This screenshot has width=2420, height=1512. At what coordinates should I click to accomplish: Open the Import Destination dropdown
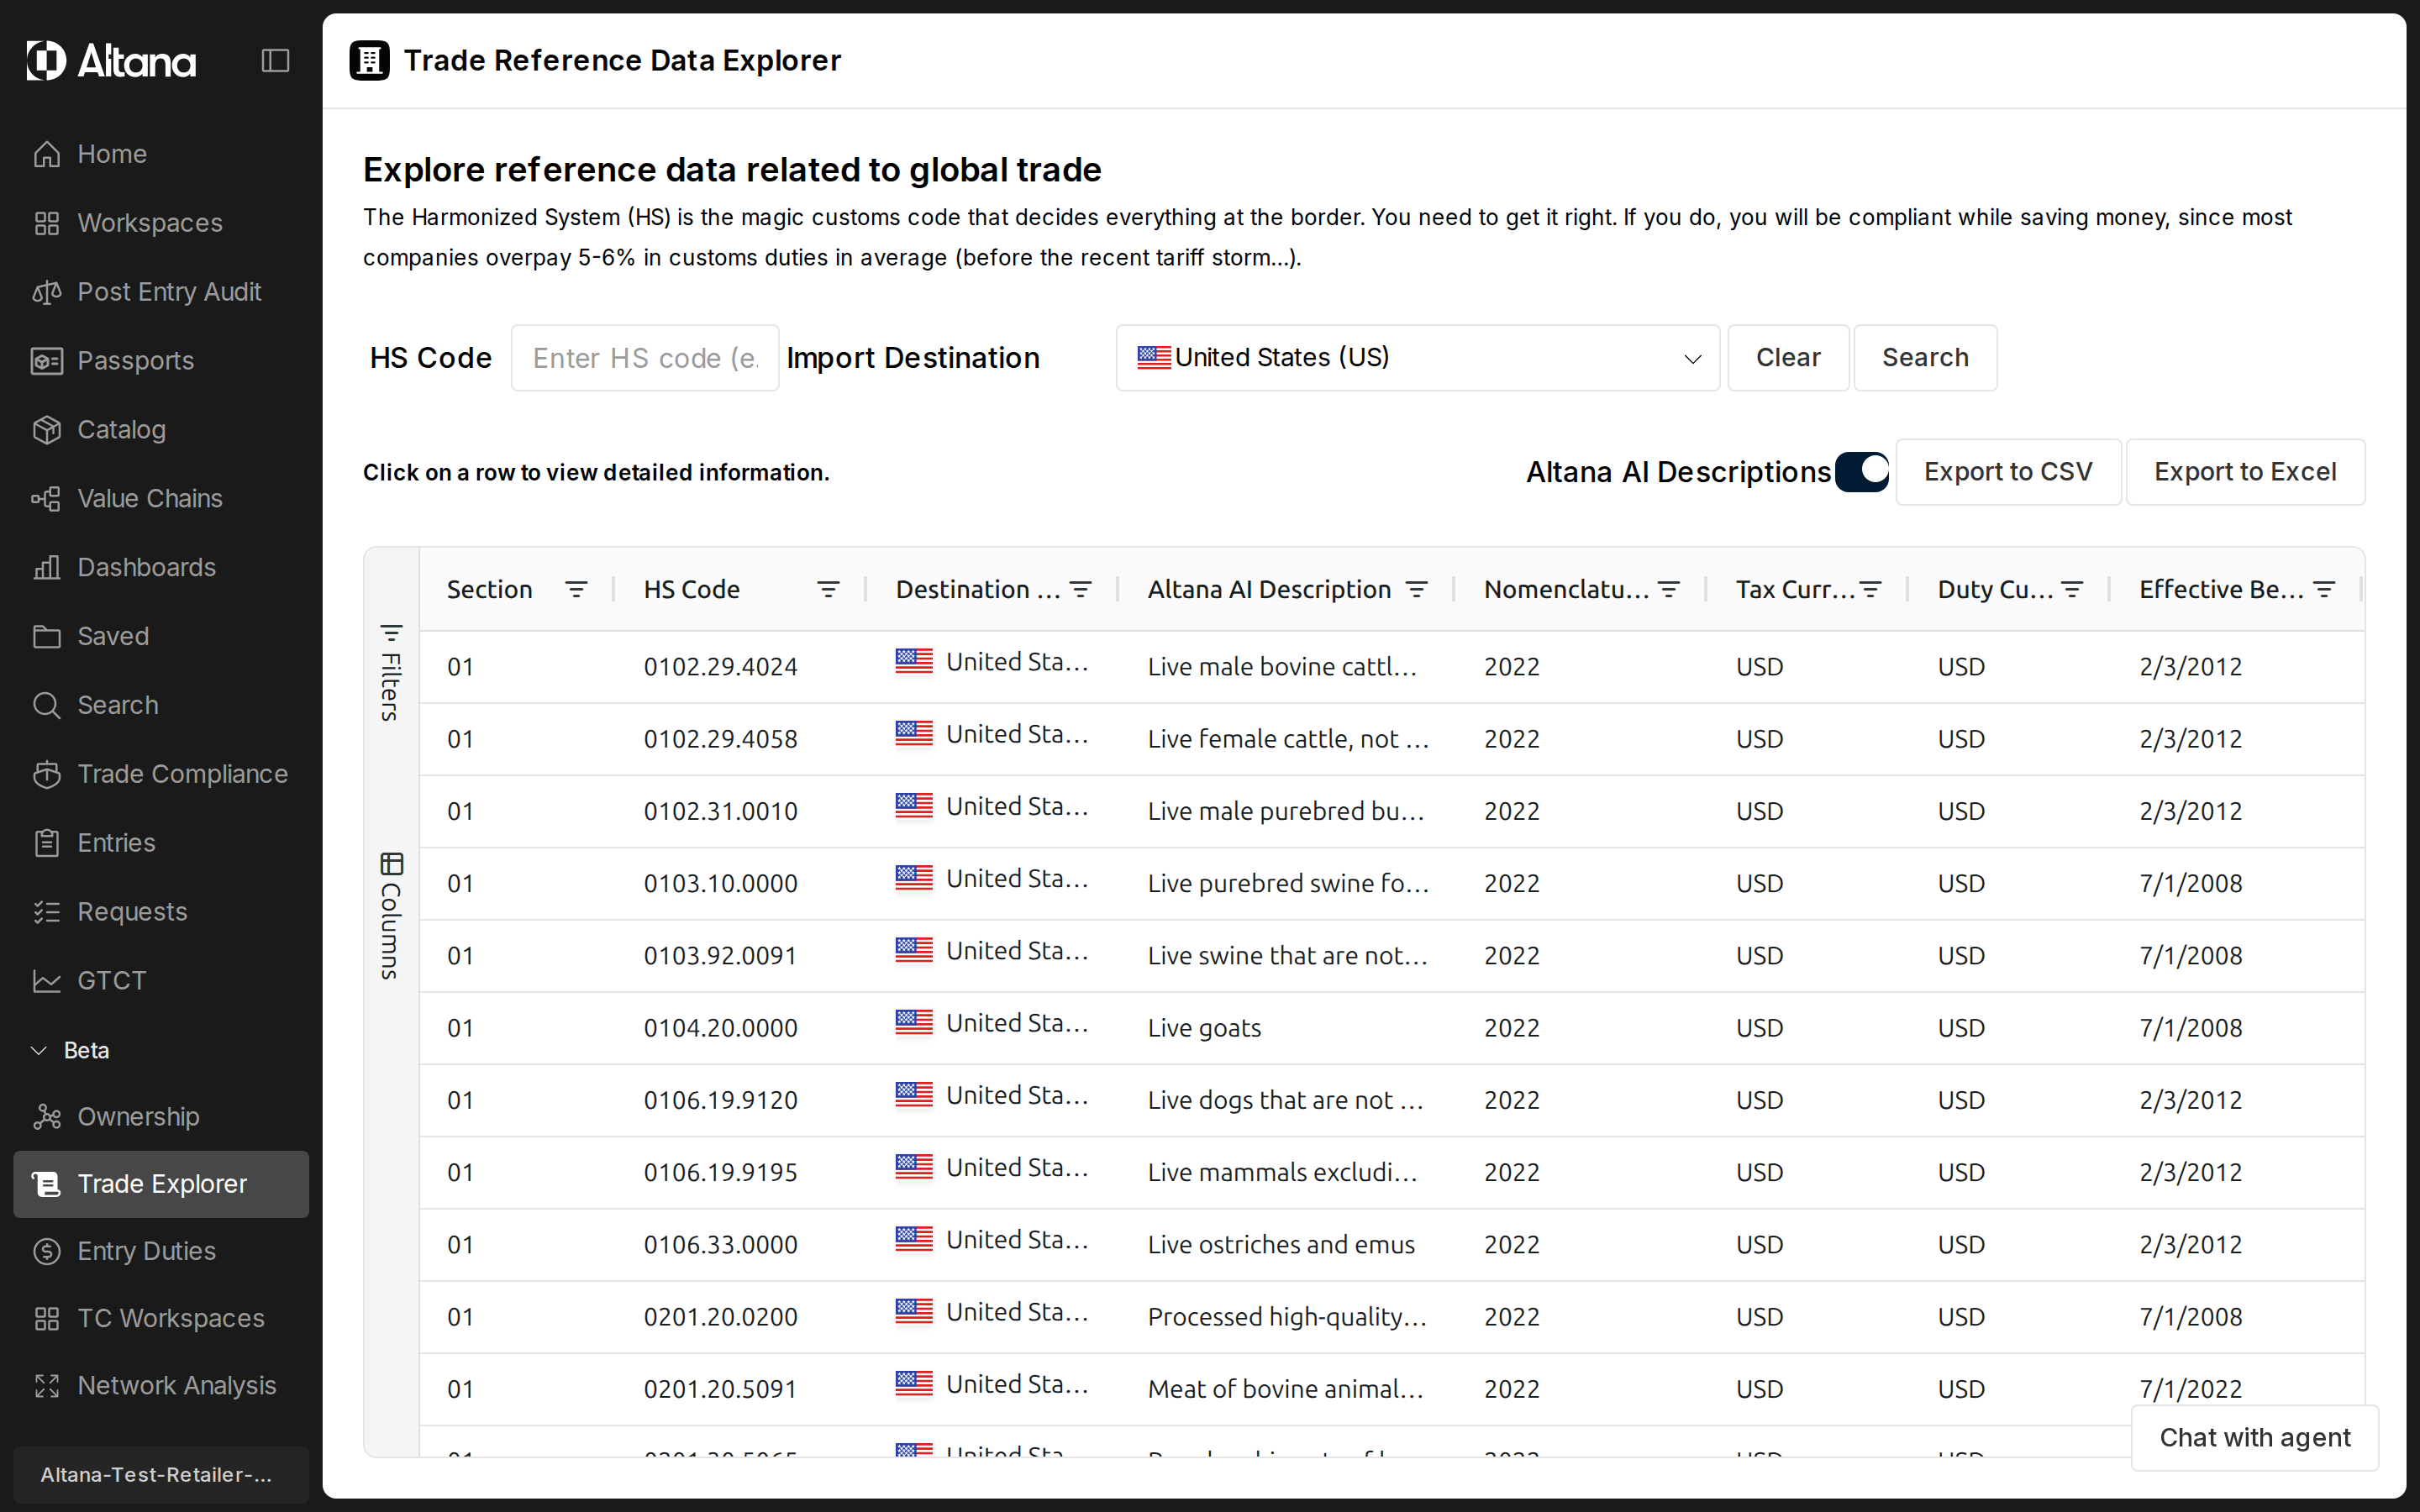coord(1417,358)
